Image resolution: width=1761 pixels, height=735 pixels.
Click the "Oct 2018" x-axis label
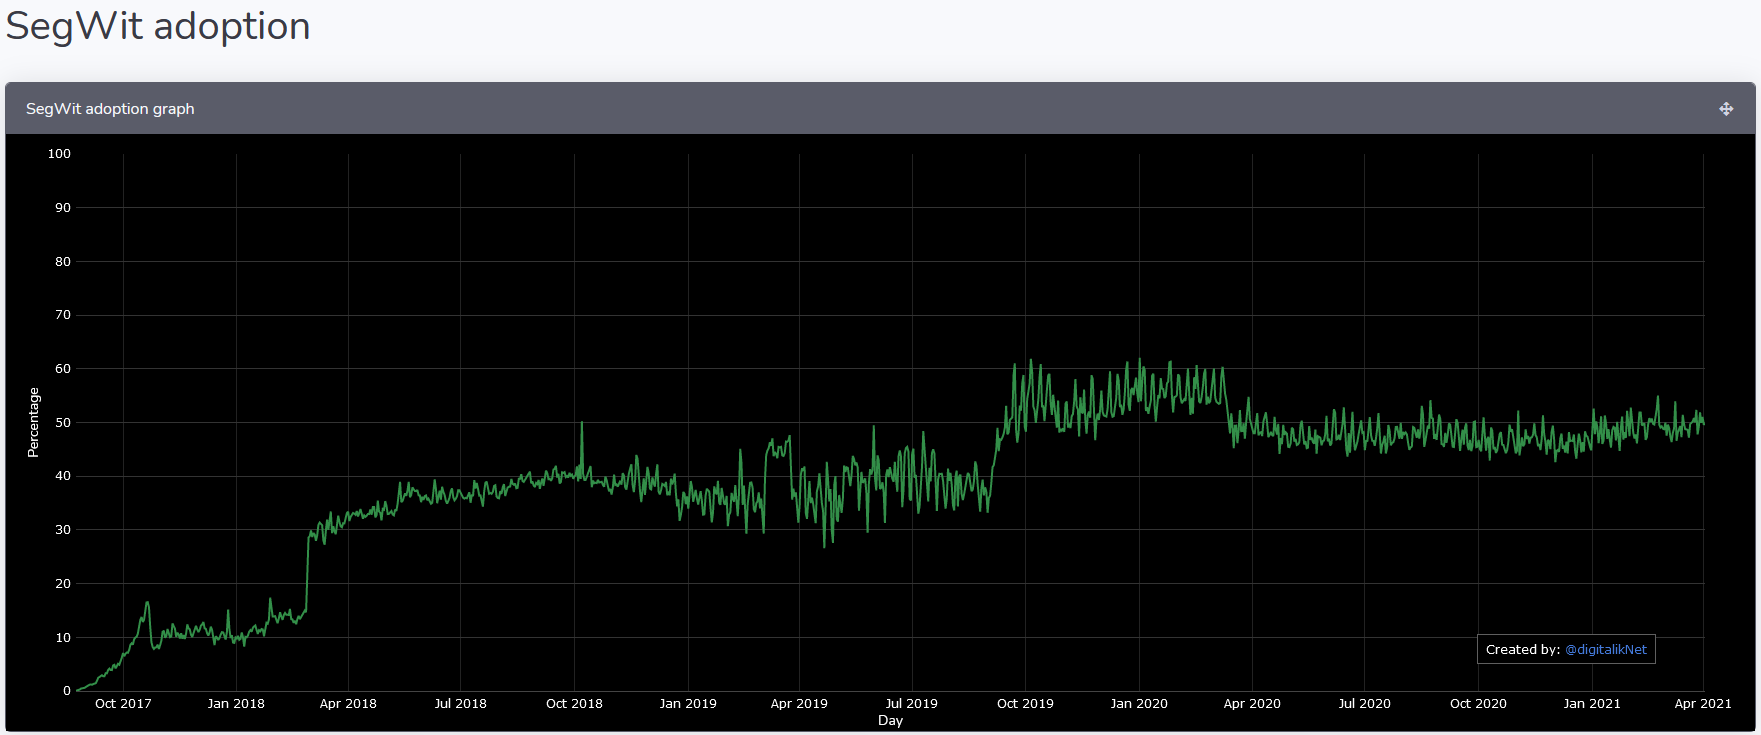(574, 704)
